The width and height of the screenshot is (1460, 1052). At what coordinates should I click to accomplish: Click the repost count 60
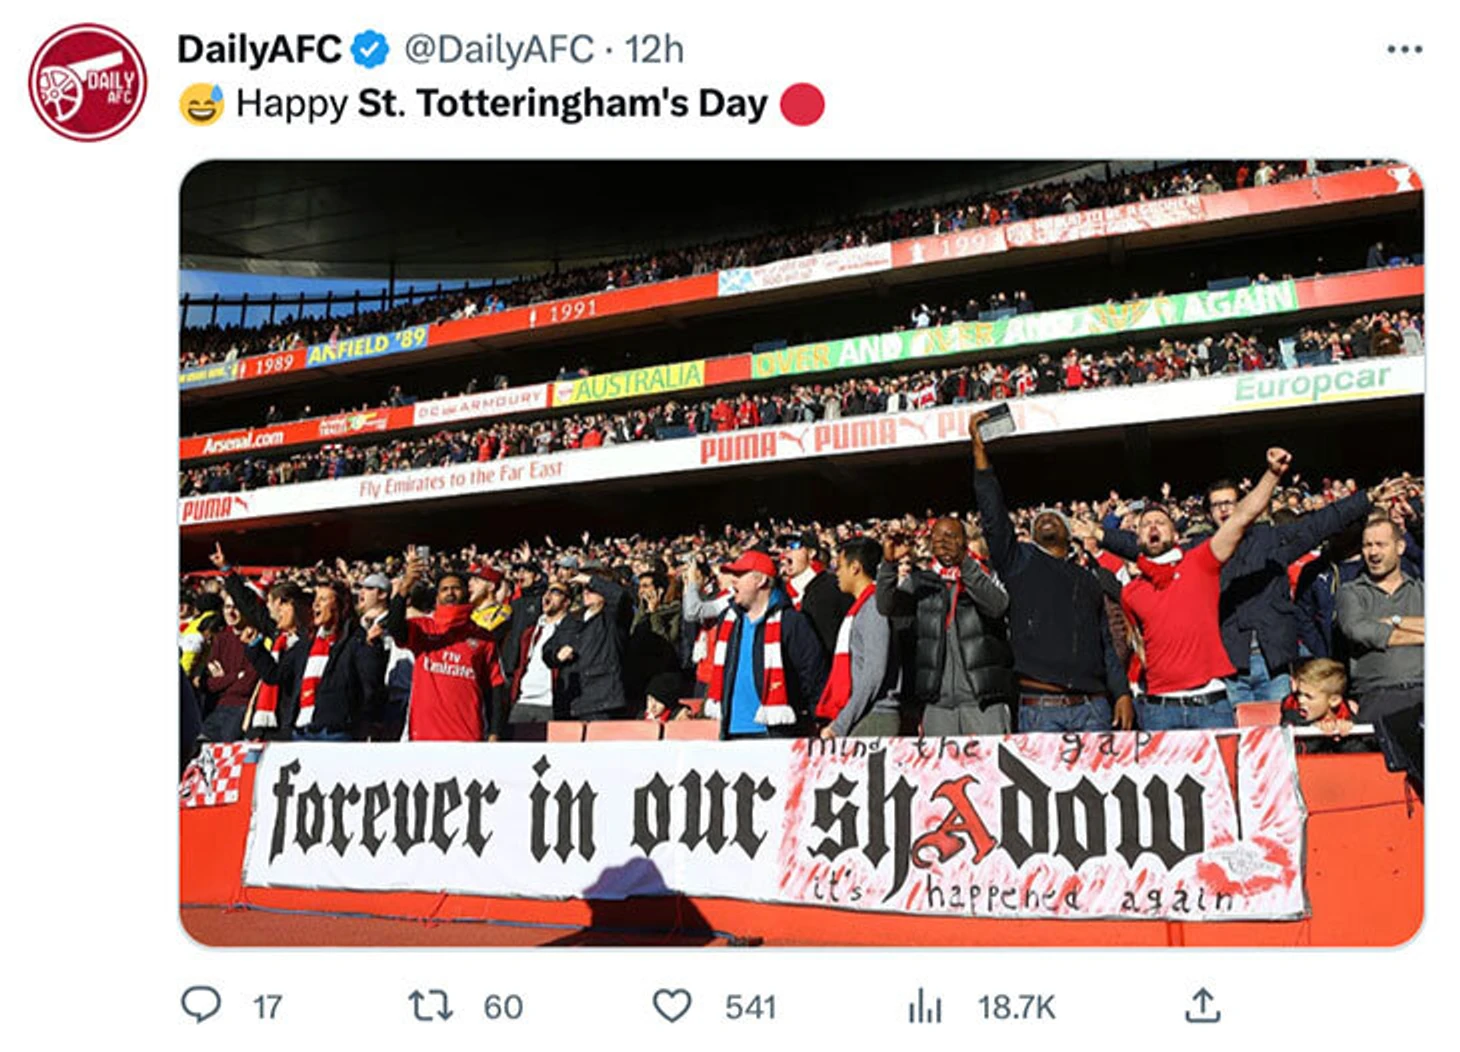point(503,1007)
